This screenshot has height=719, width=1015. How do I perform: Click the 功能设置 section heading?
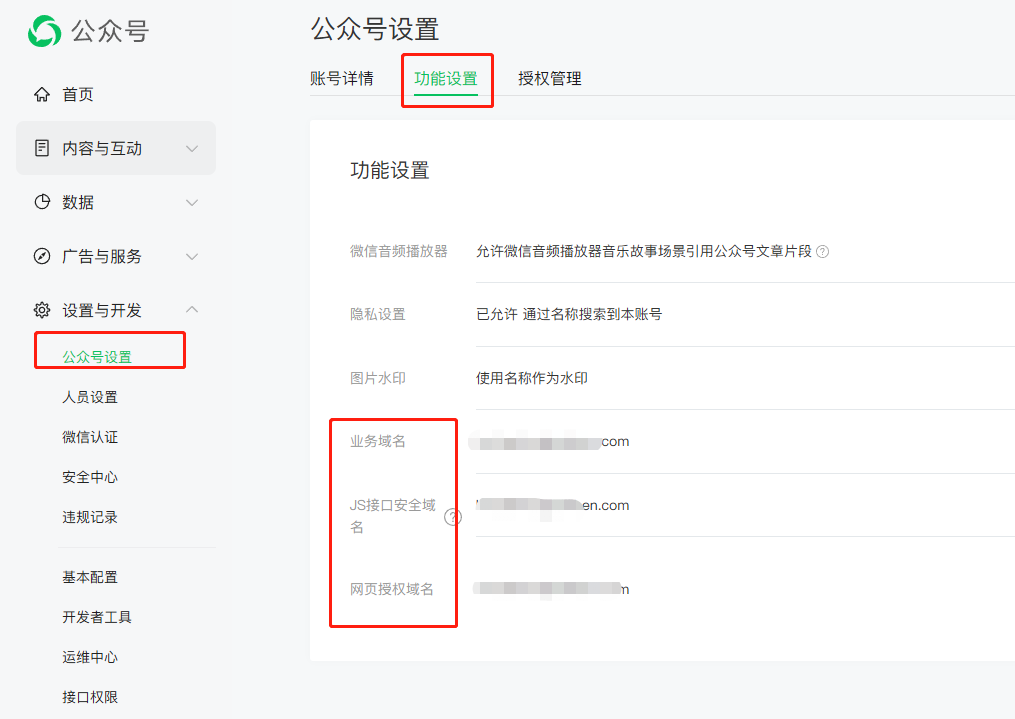tap(390, 170)
